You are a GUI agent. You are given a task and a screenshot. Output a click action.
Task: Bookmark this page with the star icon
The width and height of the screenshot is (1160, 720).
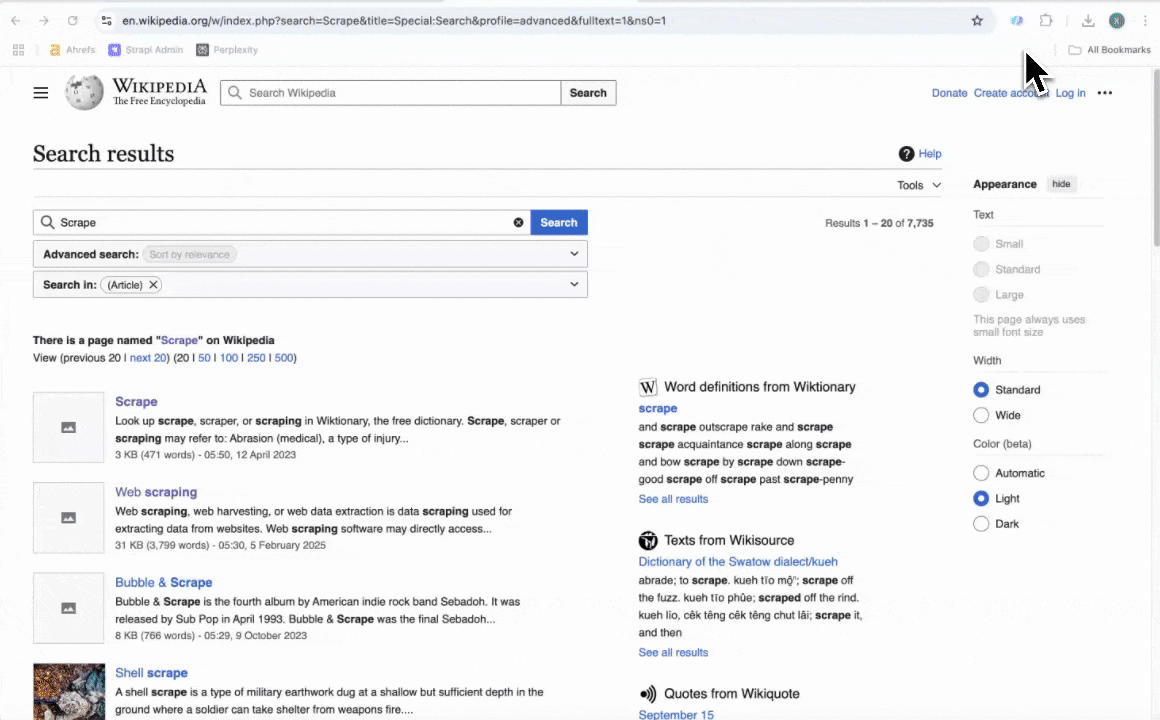pos(977,21)
